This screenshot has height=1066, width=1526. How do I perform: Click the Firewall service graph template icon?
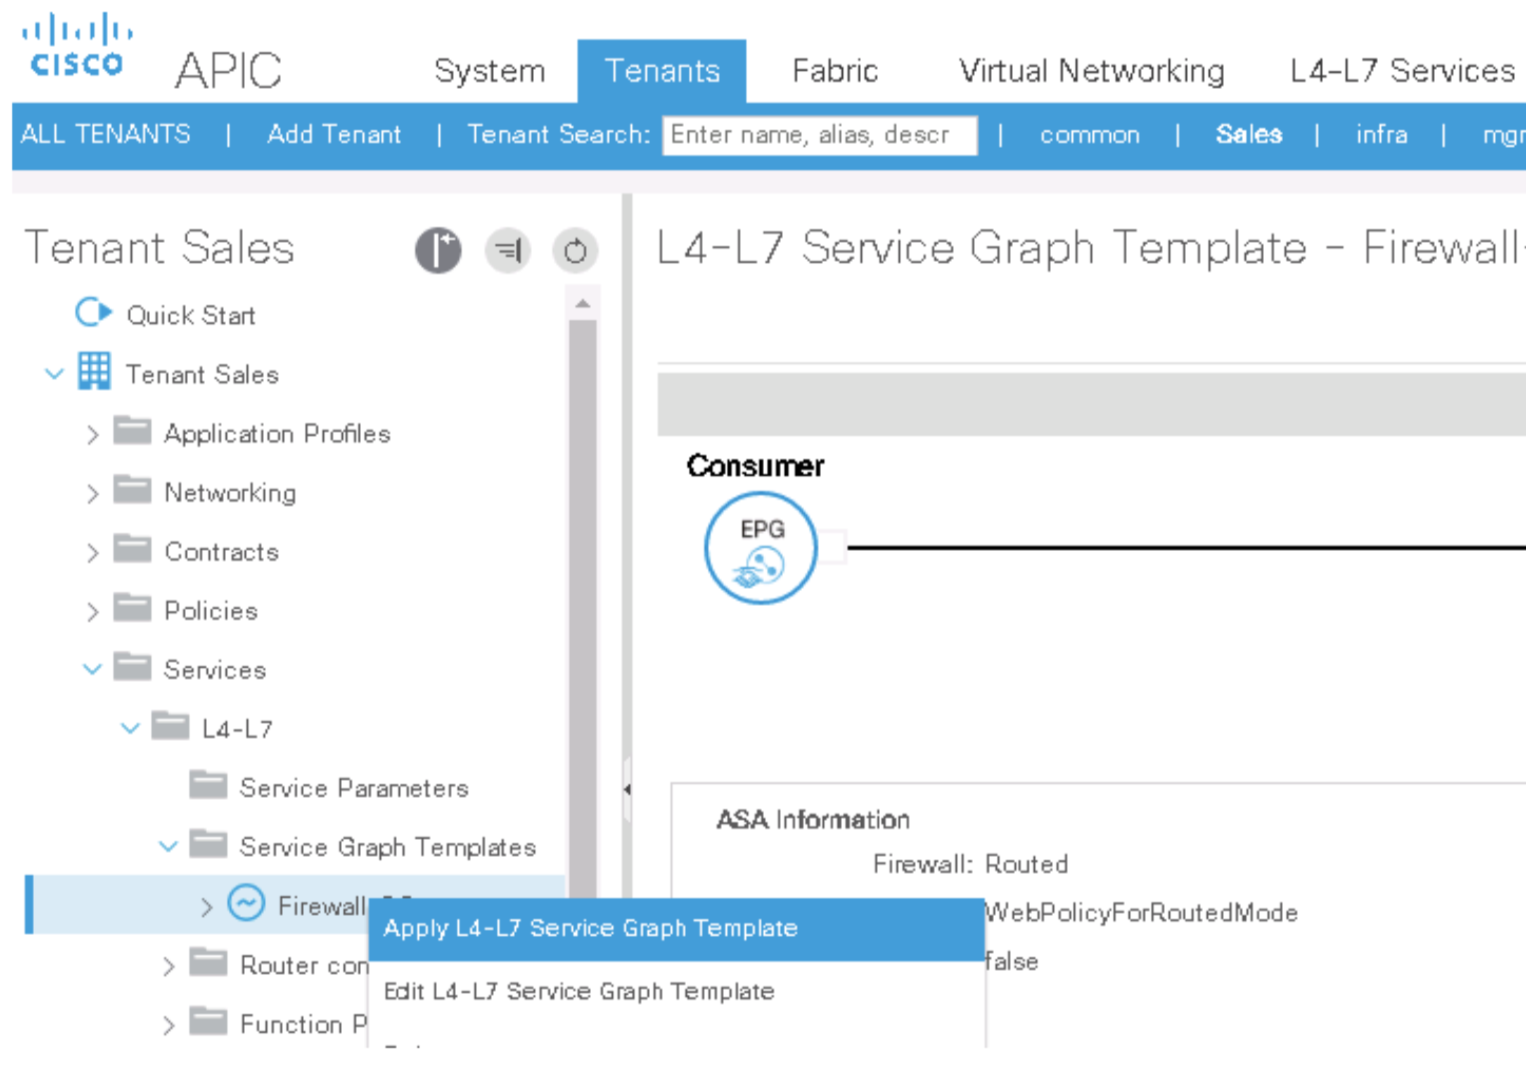(x=246, y=903)
